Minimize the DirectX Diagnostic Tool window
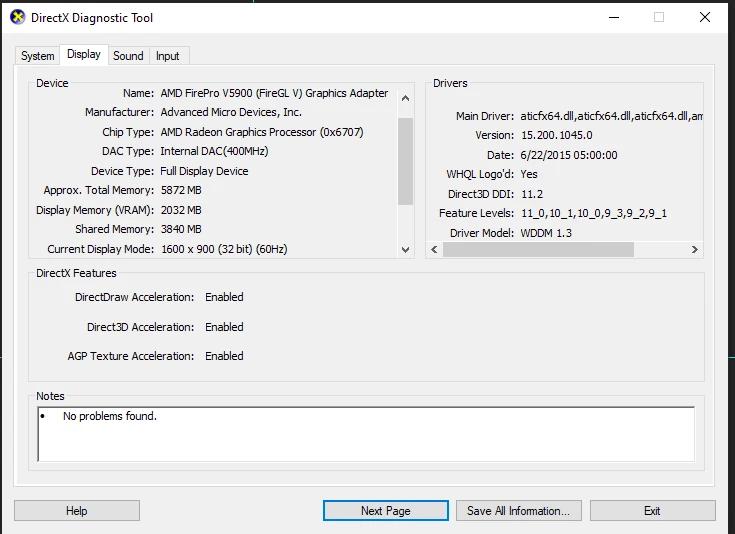The image size is (735, 534). pos(614,17)
